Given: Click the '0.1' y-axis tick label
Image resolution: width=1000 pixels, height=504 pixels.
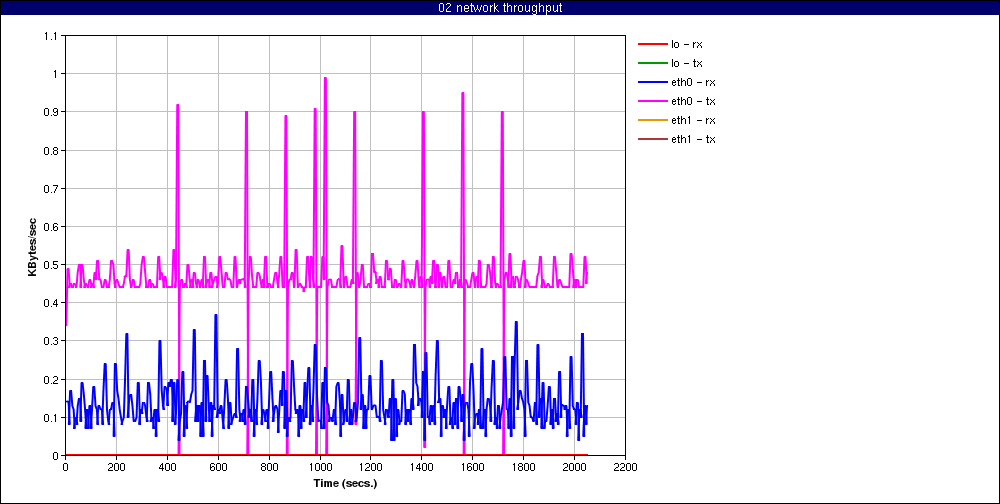Looking at the screenshot, I should point(50,418).
